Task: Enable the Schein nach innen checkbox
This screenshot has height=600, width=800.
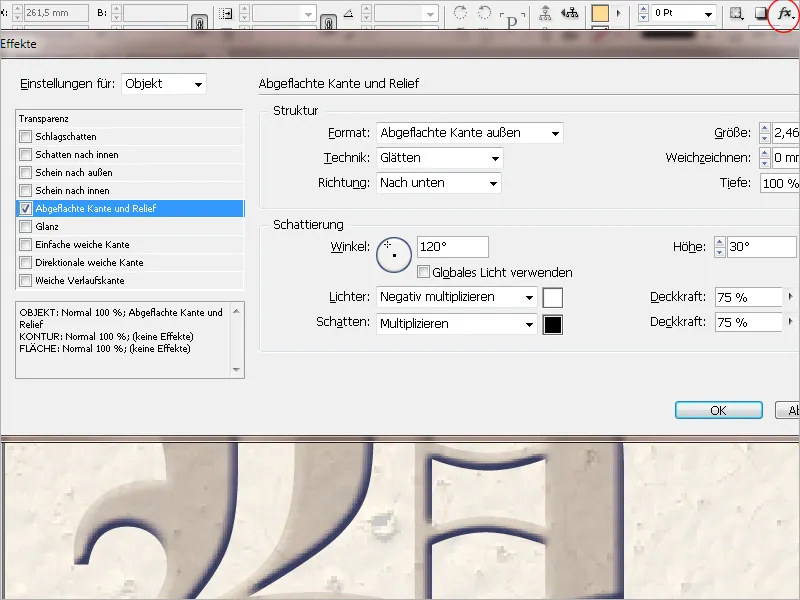Action: [x=26, y=191]
